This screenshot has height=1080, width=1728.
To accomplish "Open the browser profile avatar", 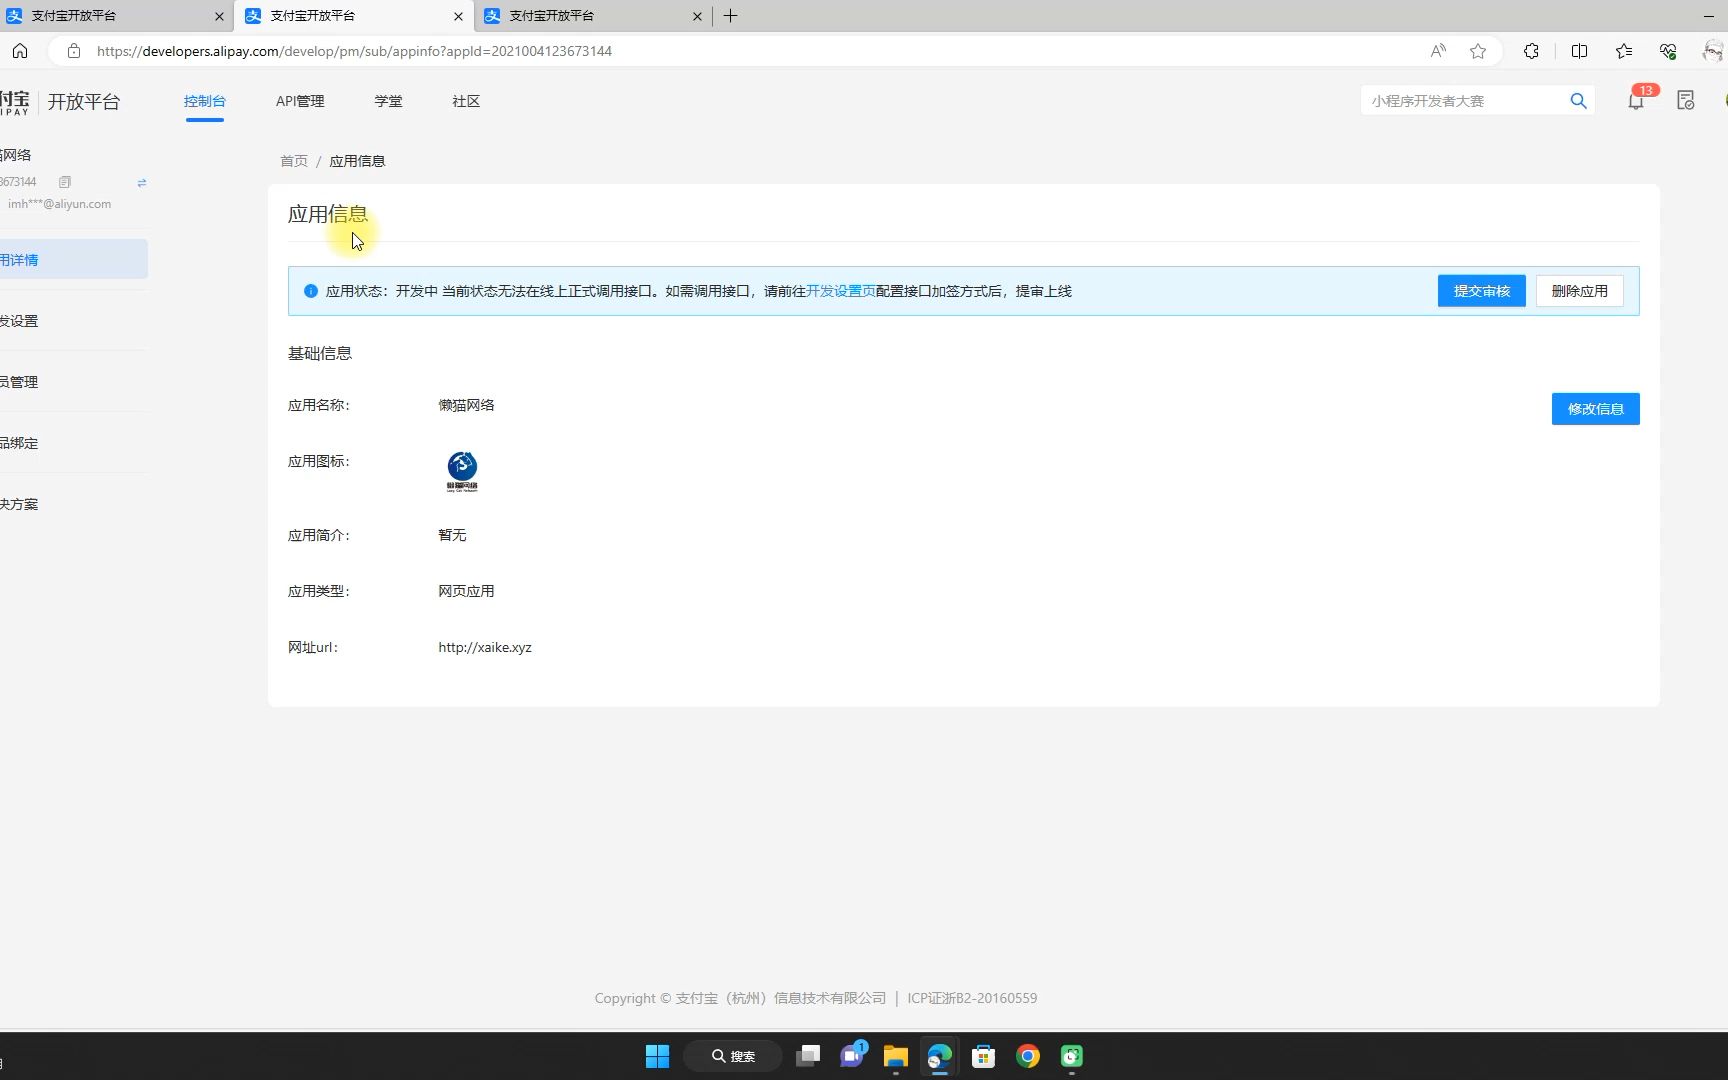I will [x=1713, y=51].
